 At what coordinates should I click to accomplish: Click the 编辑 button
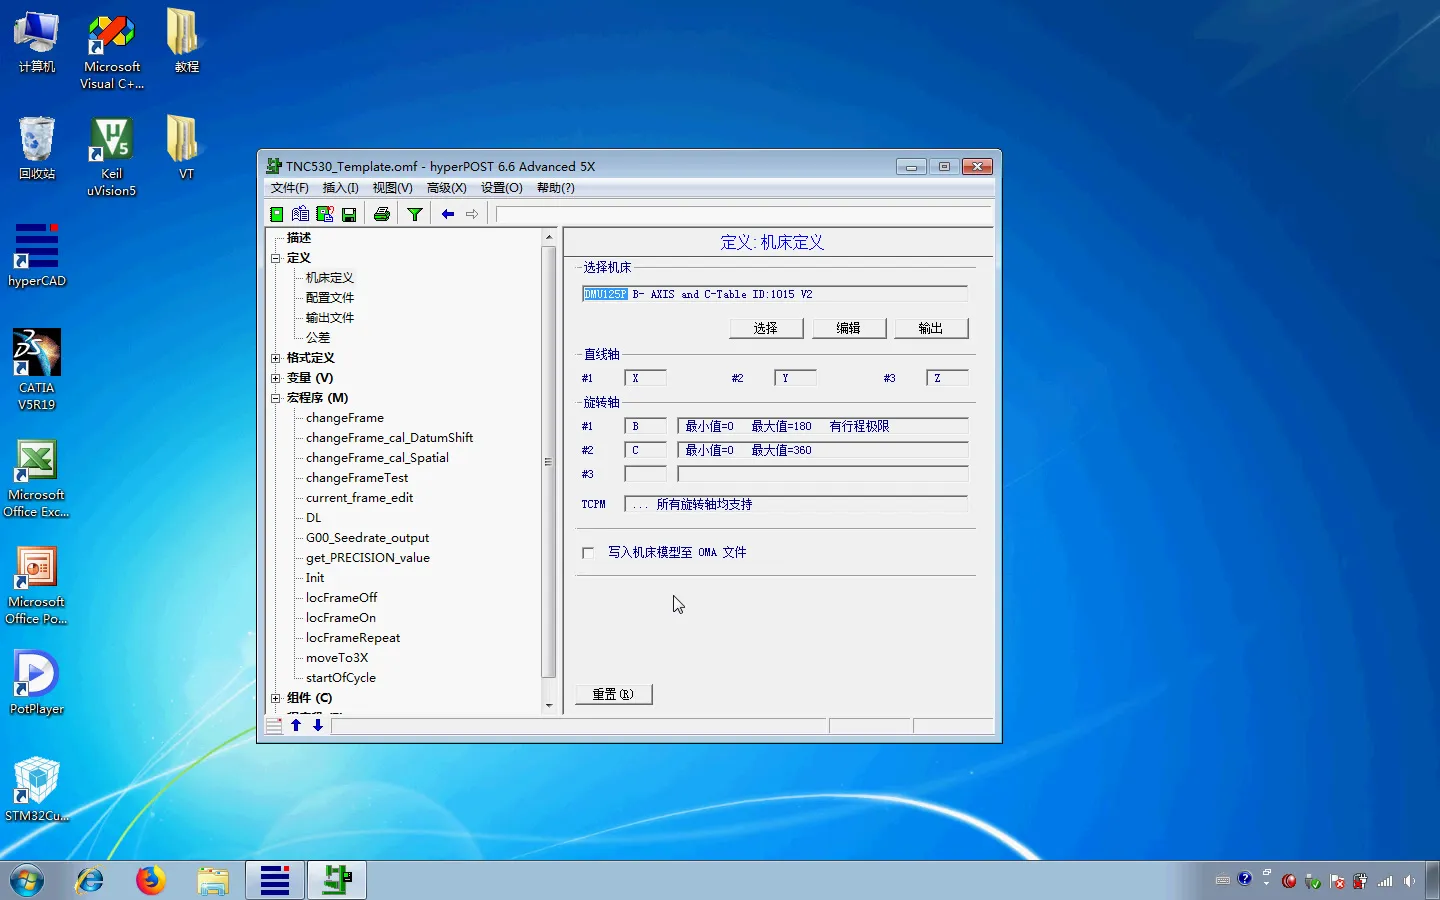848,328
